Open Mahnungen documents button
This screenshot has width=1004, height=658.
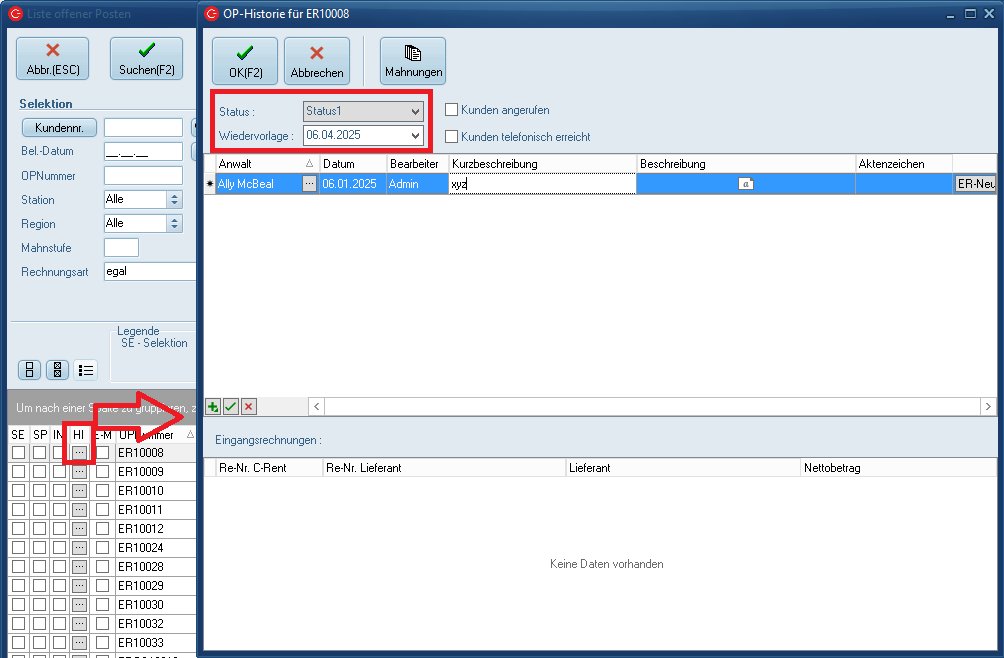(413, 60)
